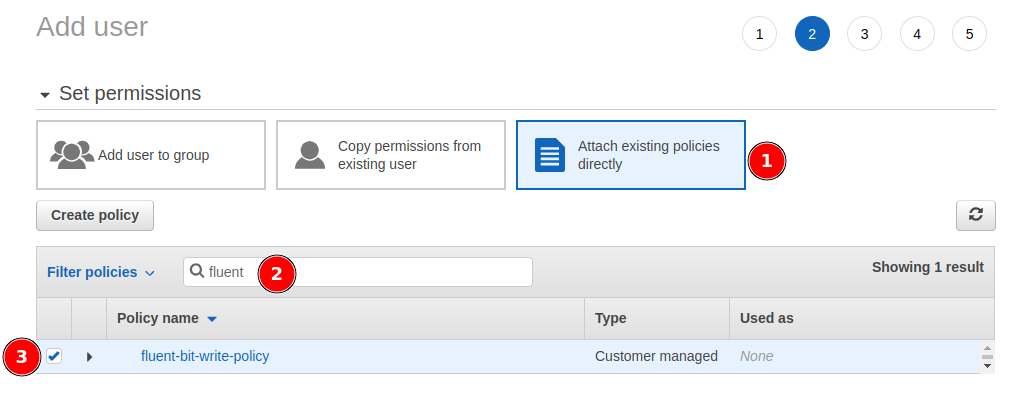Go to wizard step 5
The image size is (1025, 398).
pyautogui.click(x=969, y=33)
